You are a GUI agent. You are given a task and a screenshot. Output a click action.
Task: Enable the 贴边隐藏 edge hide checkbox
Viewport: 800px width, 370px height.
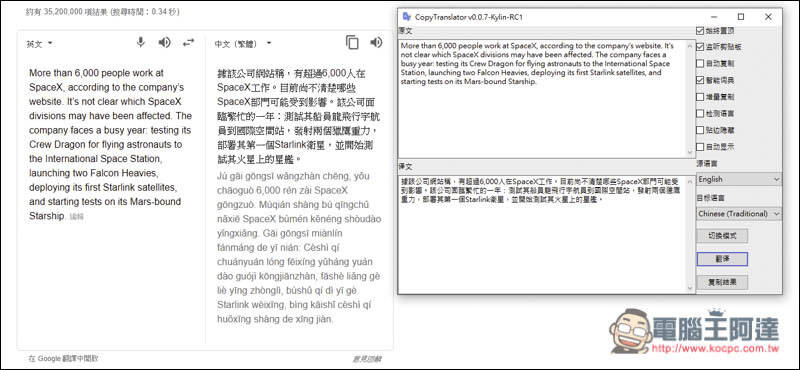pyautogui.click(x=699, y=130)
